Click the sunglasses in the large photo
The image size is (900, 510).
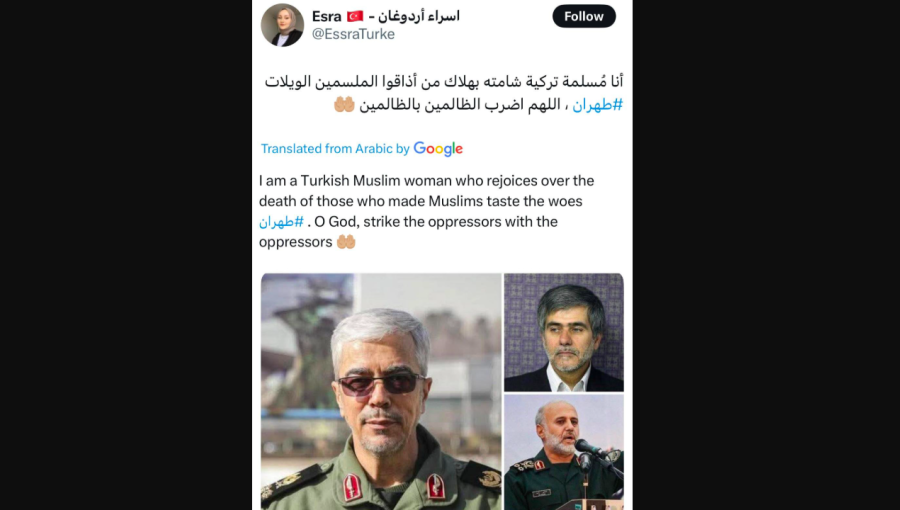click(x=380, y=383)
